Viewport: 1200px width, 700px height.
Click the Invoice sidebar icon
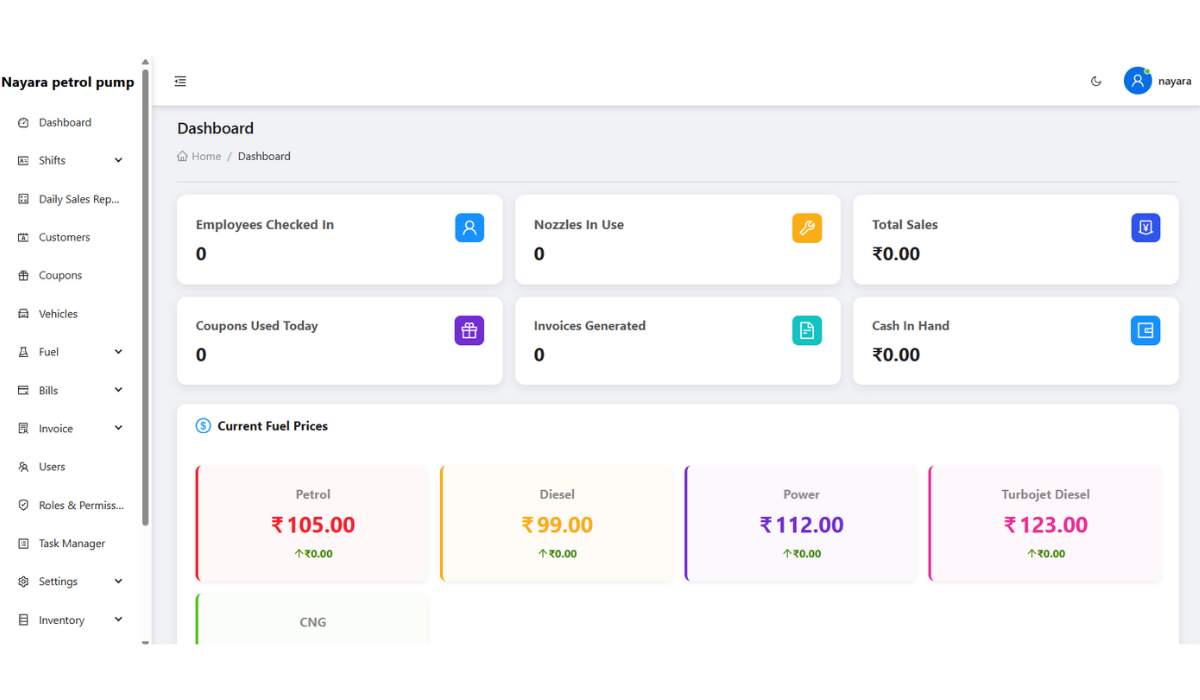tap(24, 429)
